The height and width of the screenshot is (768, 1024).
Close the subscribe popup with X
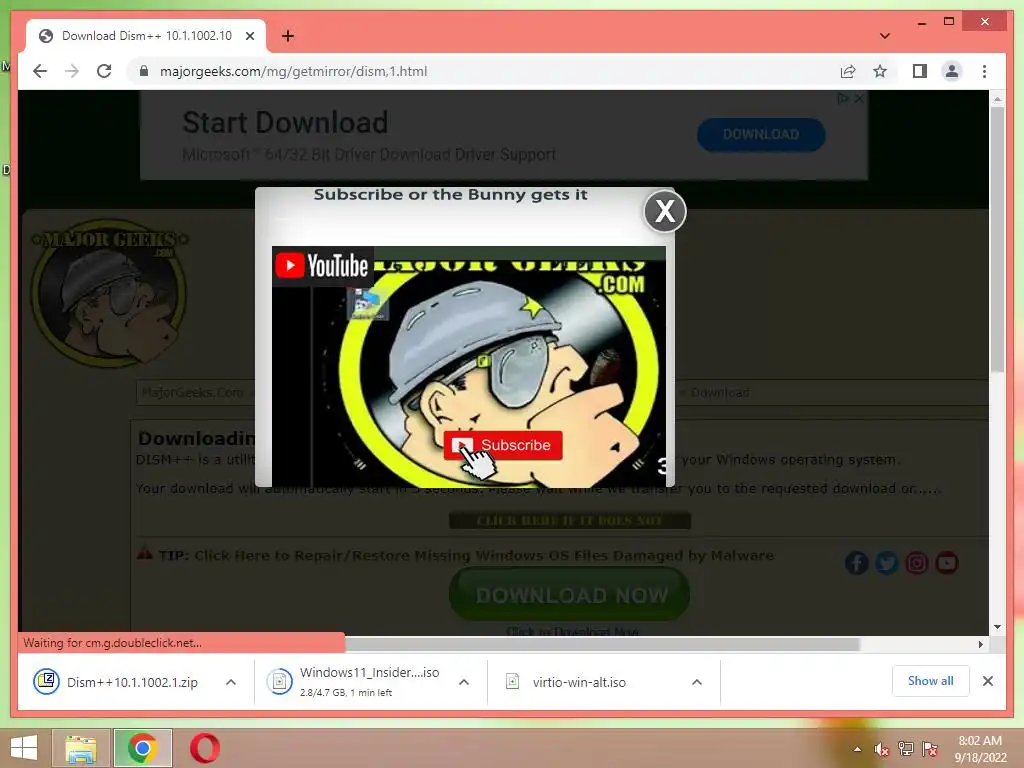click(x=665, y=211)
